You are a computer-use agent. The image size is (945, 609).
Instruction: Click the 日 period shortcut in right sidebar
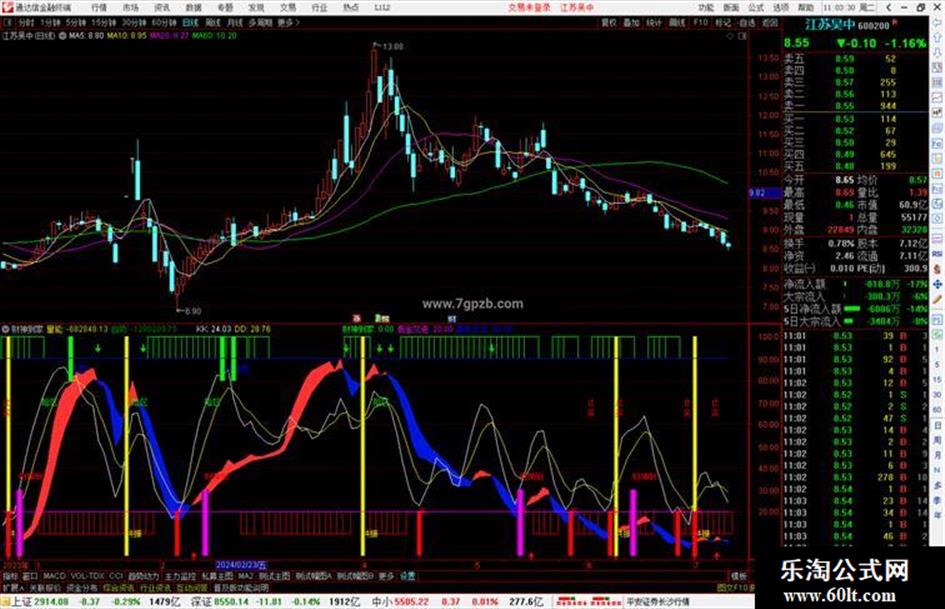tap(937, 426)
